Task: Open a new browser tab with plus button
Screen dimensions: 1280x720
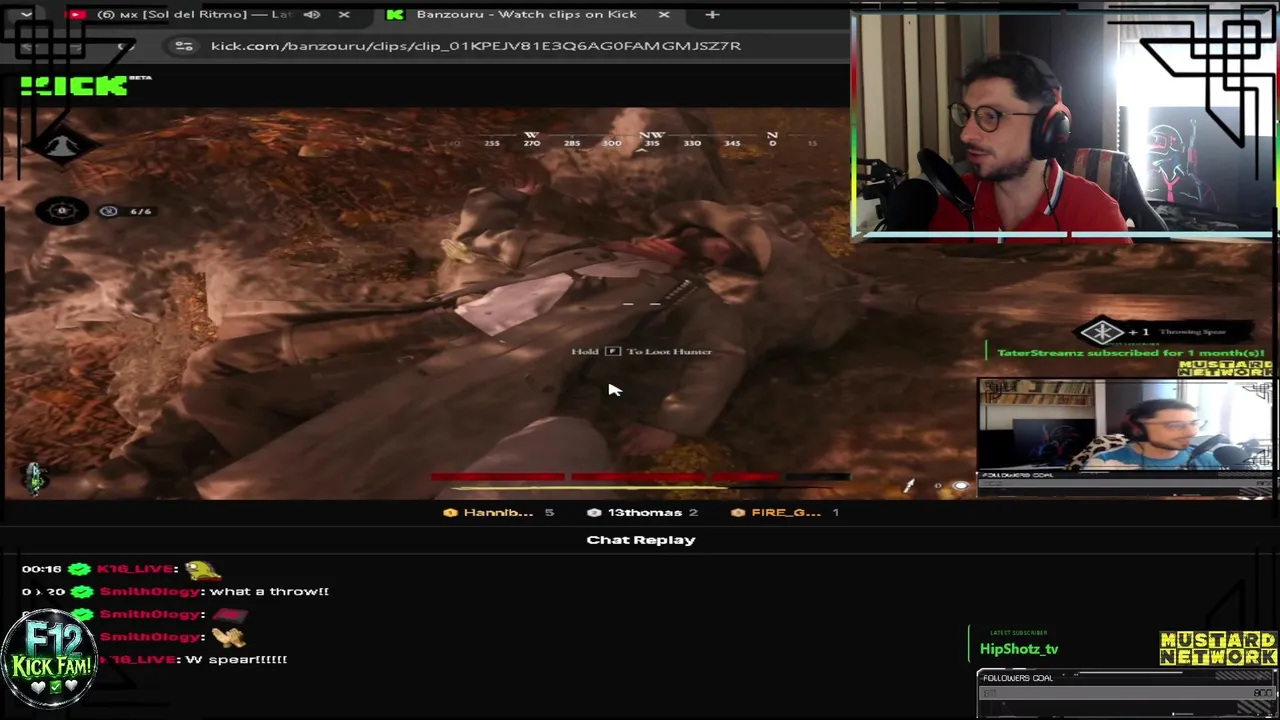Action: pyautogui.click(x=712, y=15)
